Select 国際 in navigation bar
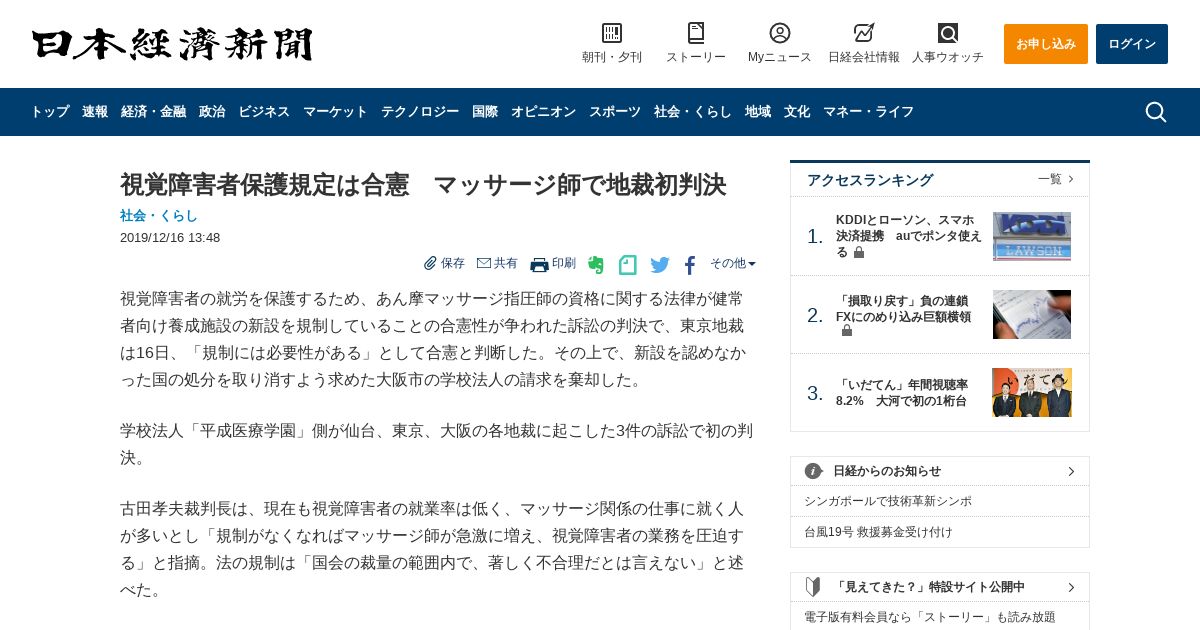Screen dimensions: 1200x630 coord(485,112)
